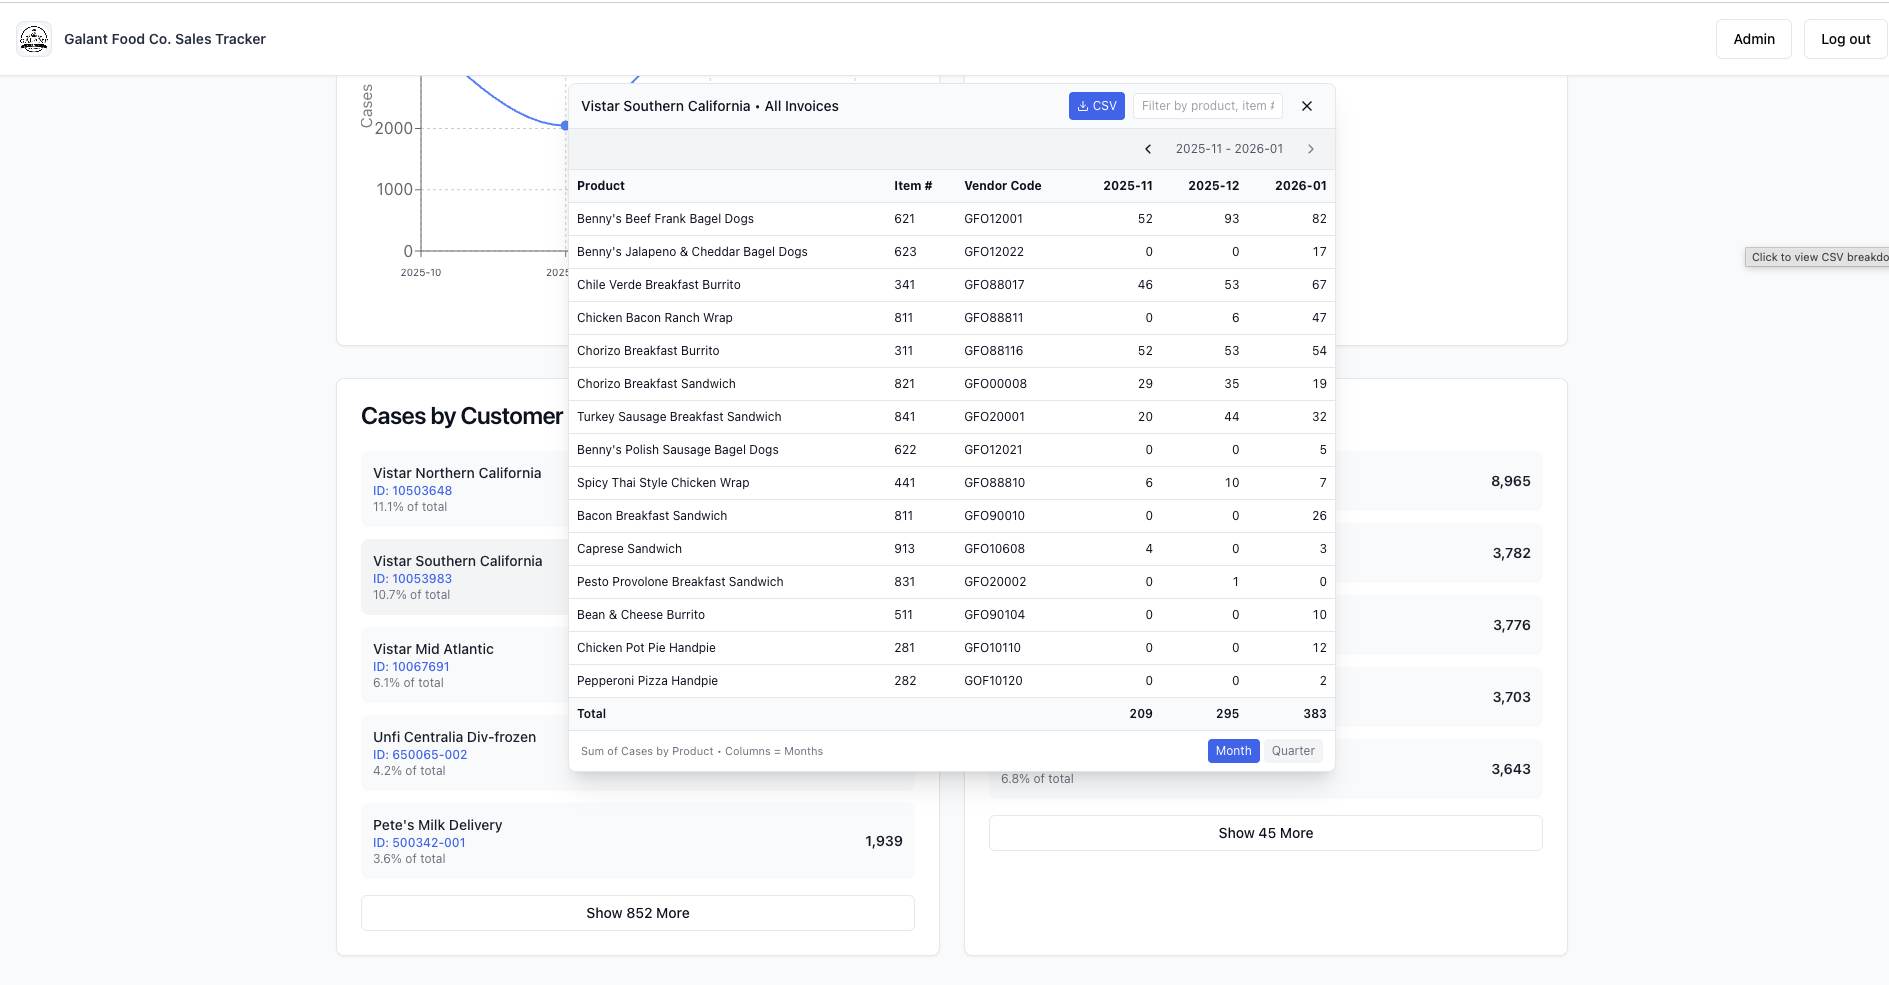Select the Pete's Milk Delivery customer row
This screenshot has height=985, width=1889.
(x=638, y=841)
